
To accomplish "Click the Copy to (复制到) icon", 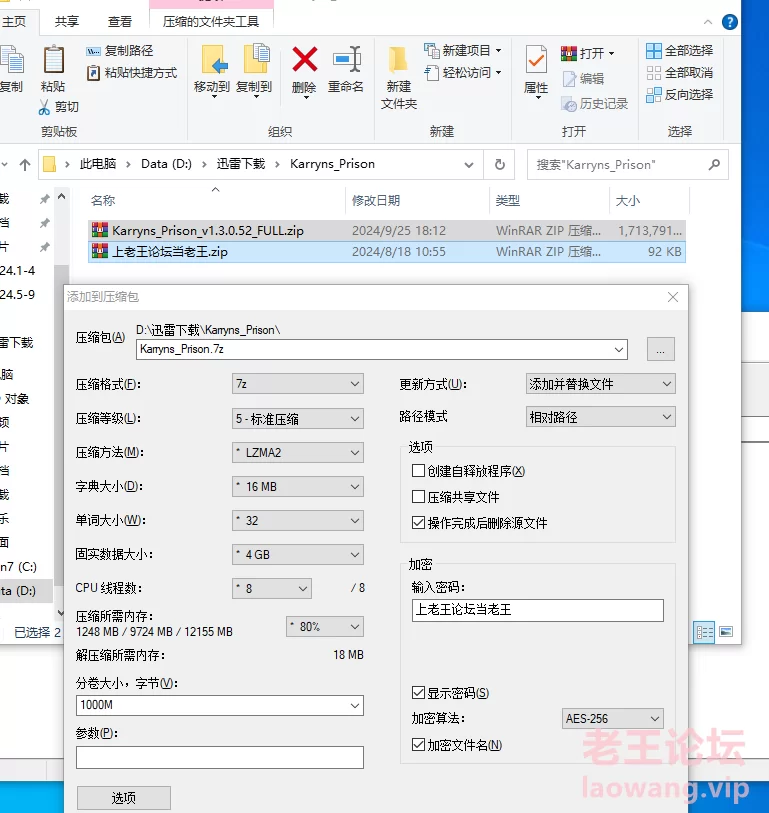I will 255,62.
